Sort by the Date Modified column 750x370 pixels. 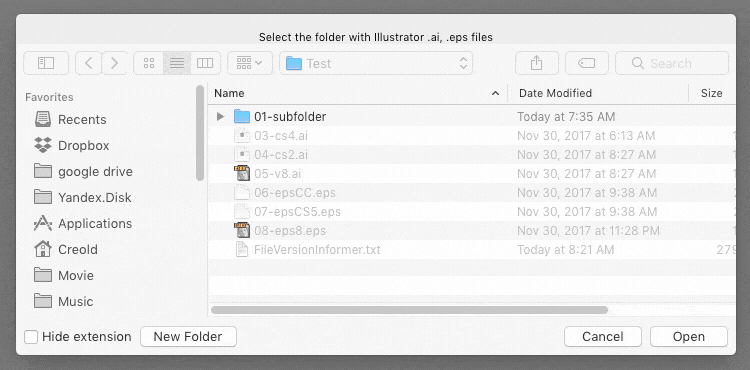pos(598,93)
